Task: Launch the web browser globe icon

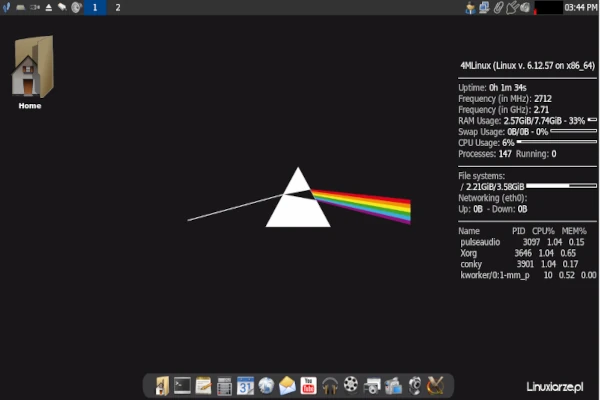Action: [x=266, y=385]
